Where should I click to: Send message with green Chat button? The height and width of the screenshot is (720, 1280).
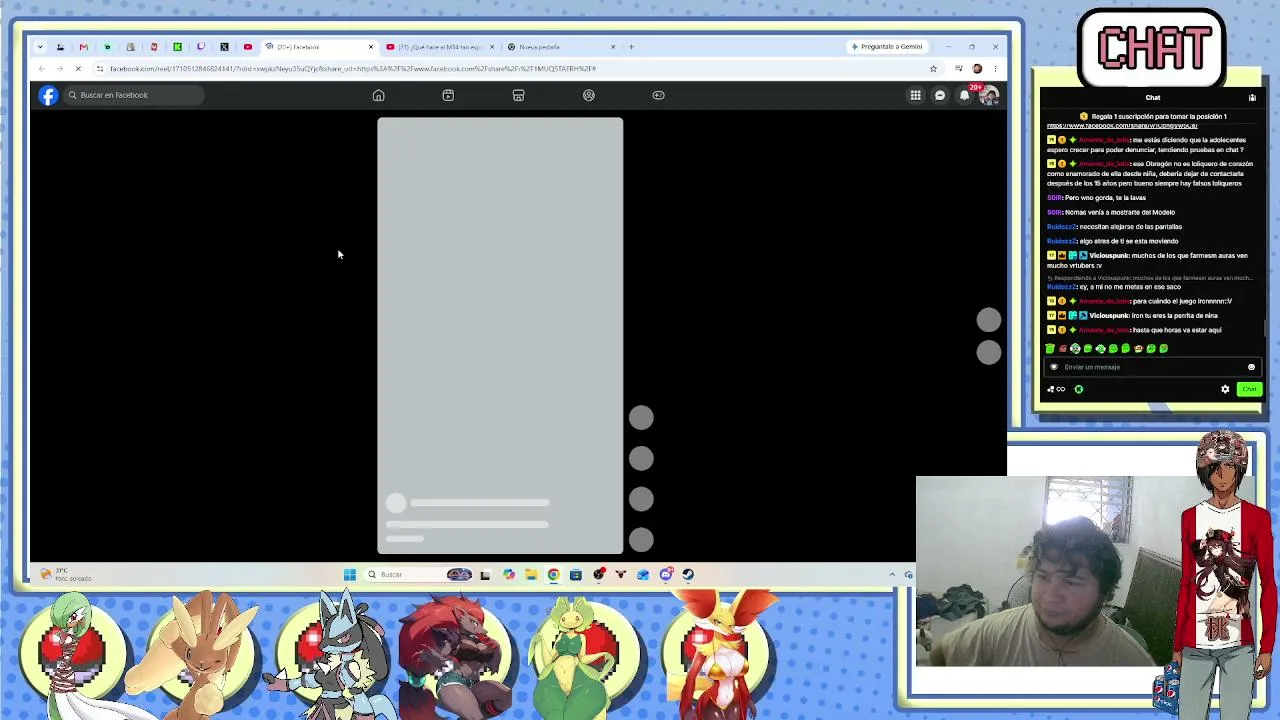click(x=1249, y=389)
